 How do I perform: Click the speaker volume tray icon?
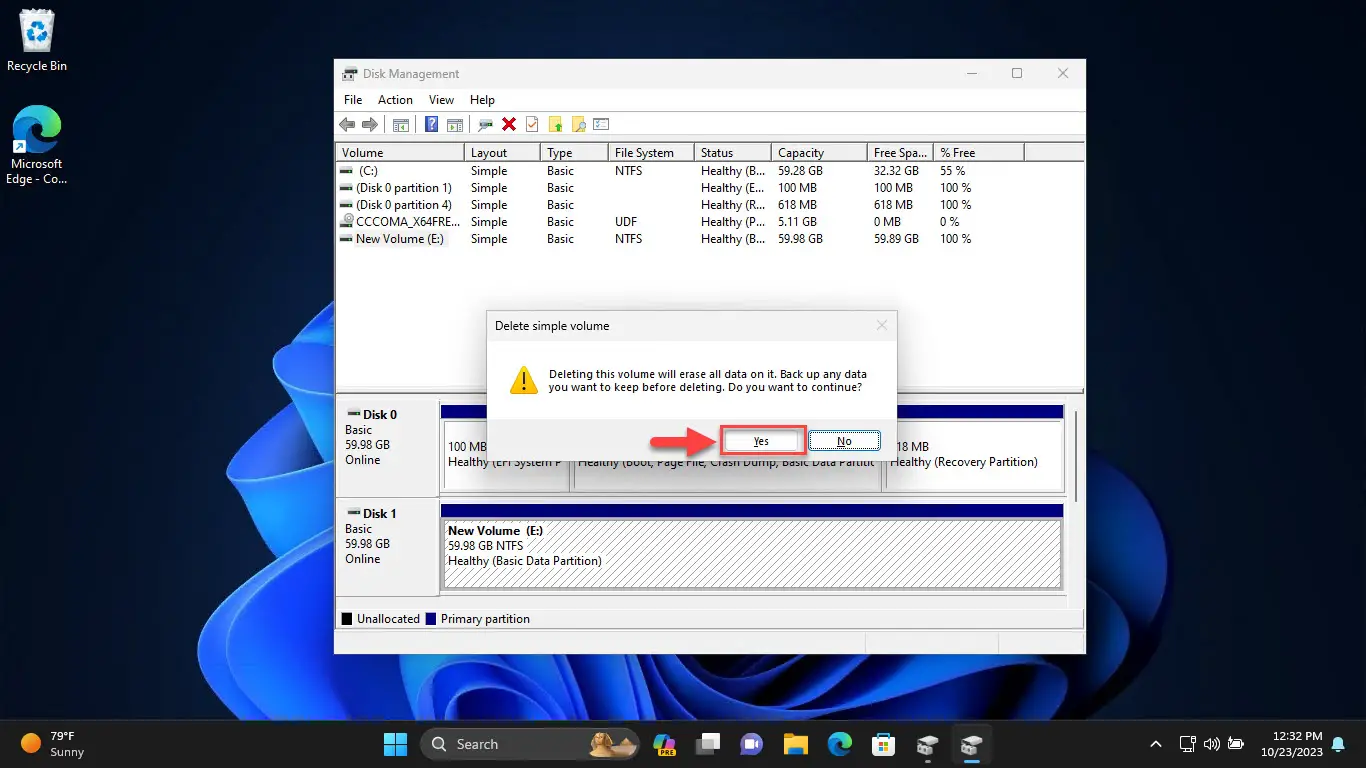pyautogui.click(x=1212, y=744)
